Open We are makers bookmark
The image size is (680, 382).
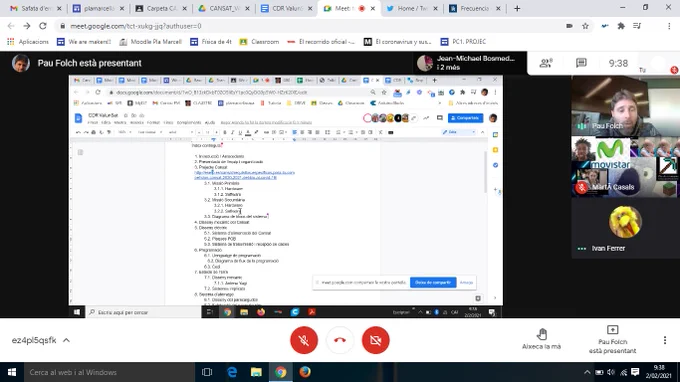click(84, 42)
